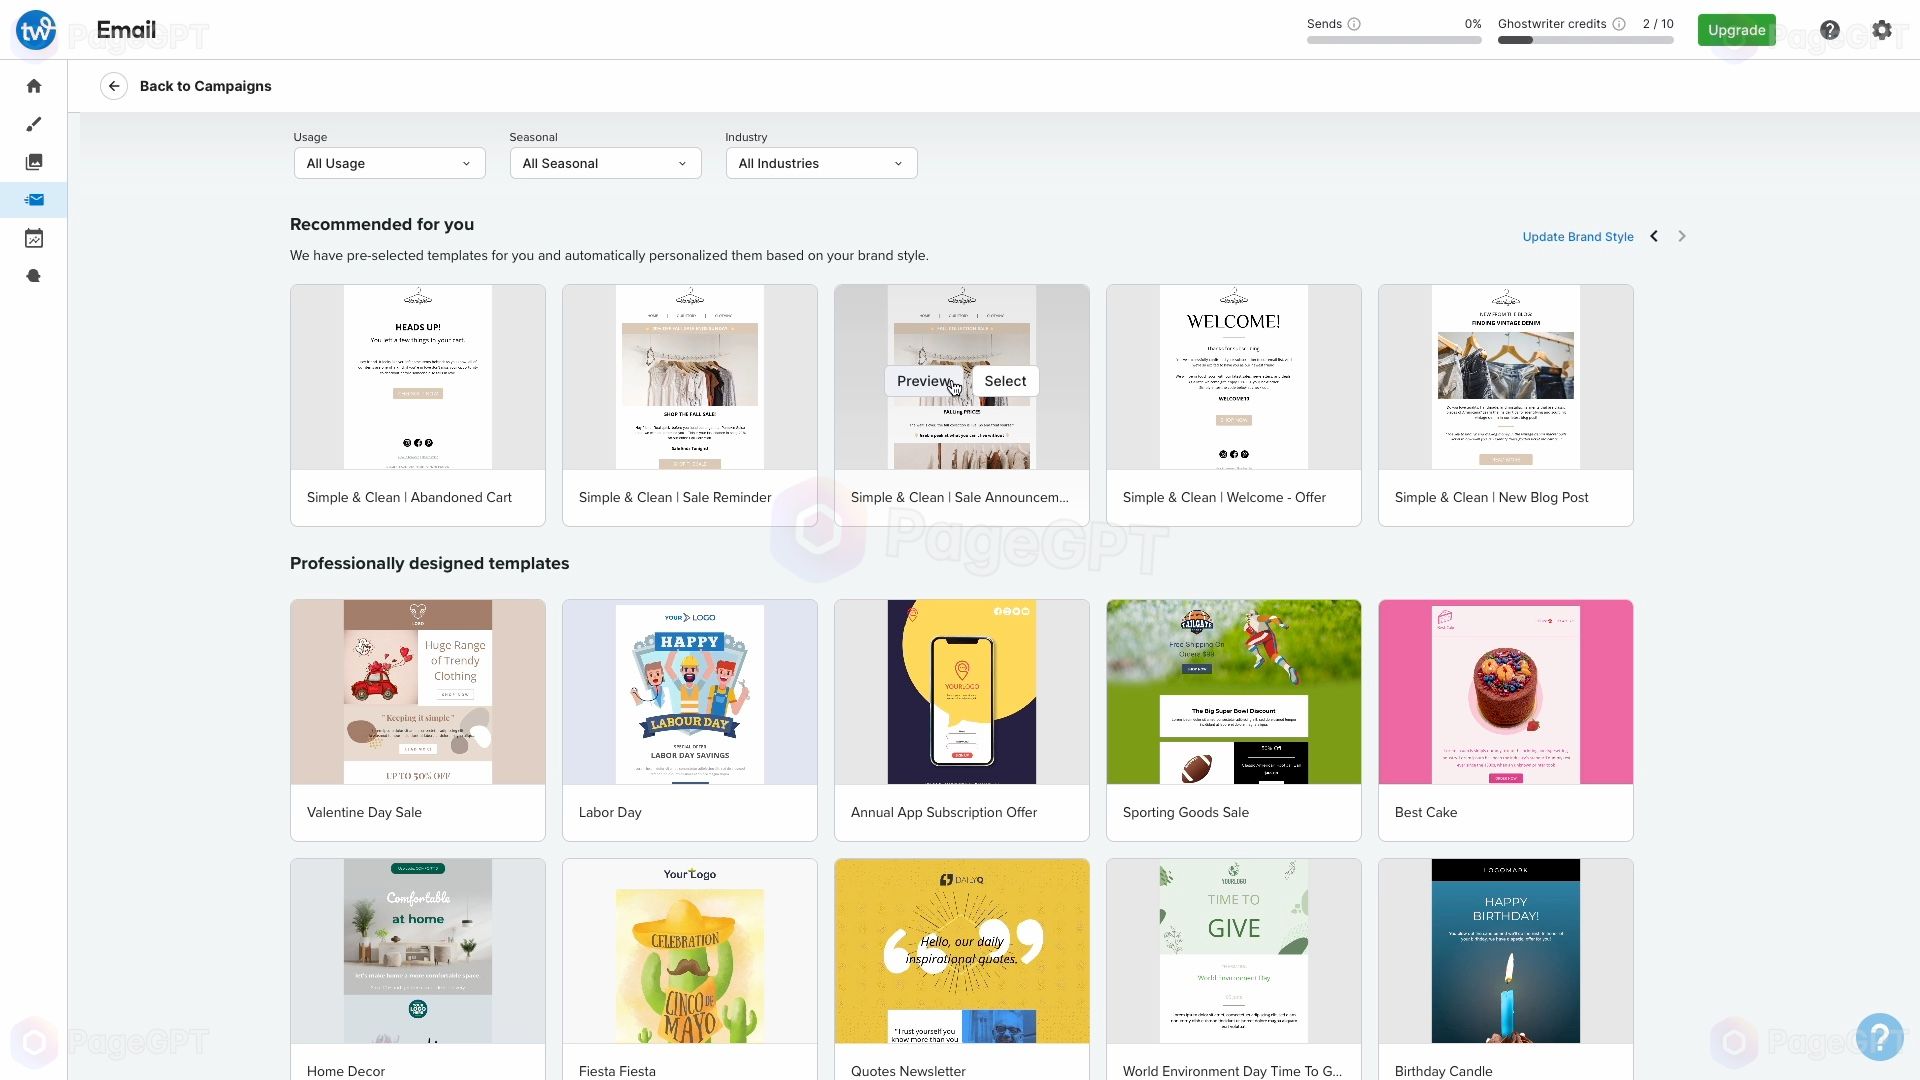
Task: Click the integrations/plugins sidebar icon
Action: [x=34, y=276]
